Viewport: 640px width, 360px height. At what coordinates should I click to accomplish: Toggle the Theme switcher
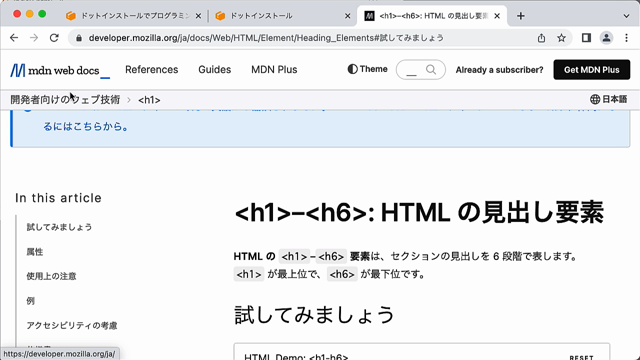coord(367,69)
